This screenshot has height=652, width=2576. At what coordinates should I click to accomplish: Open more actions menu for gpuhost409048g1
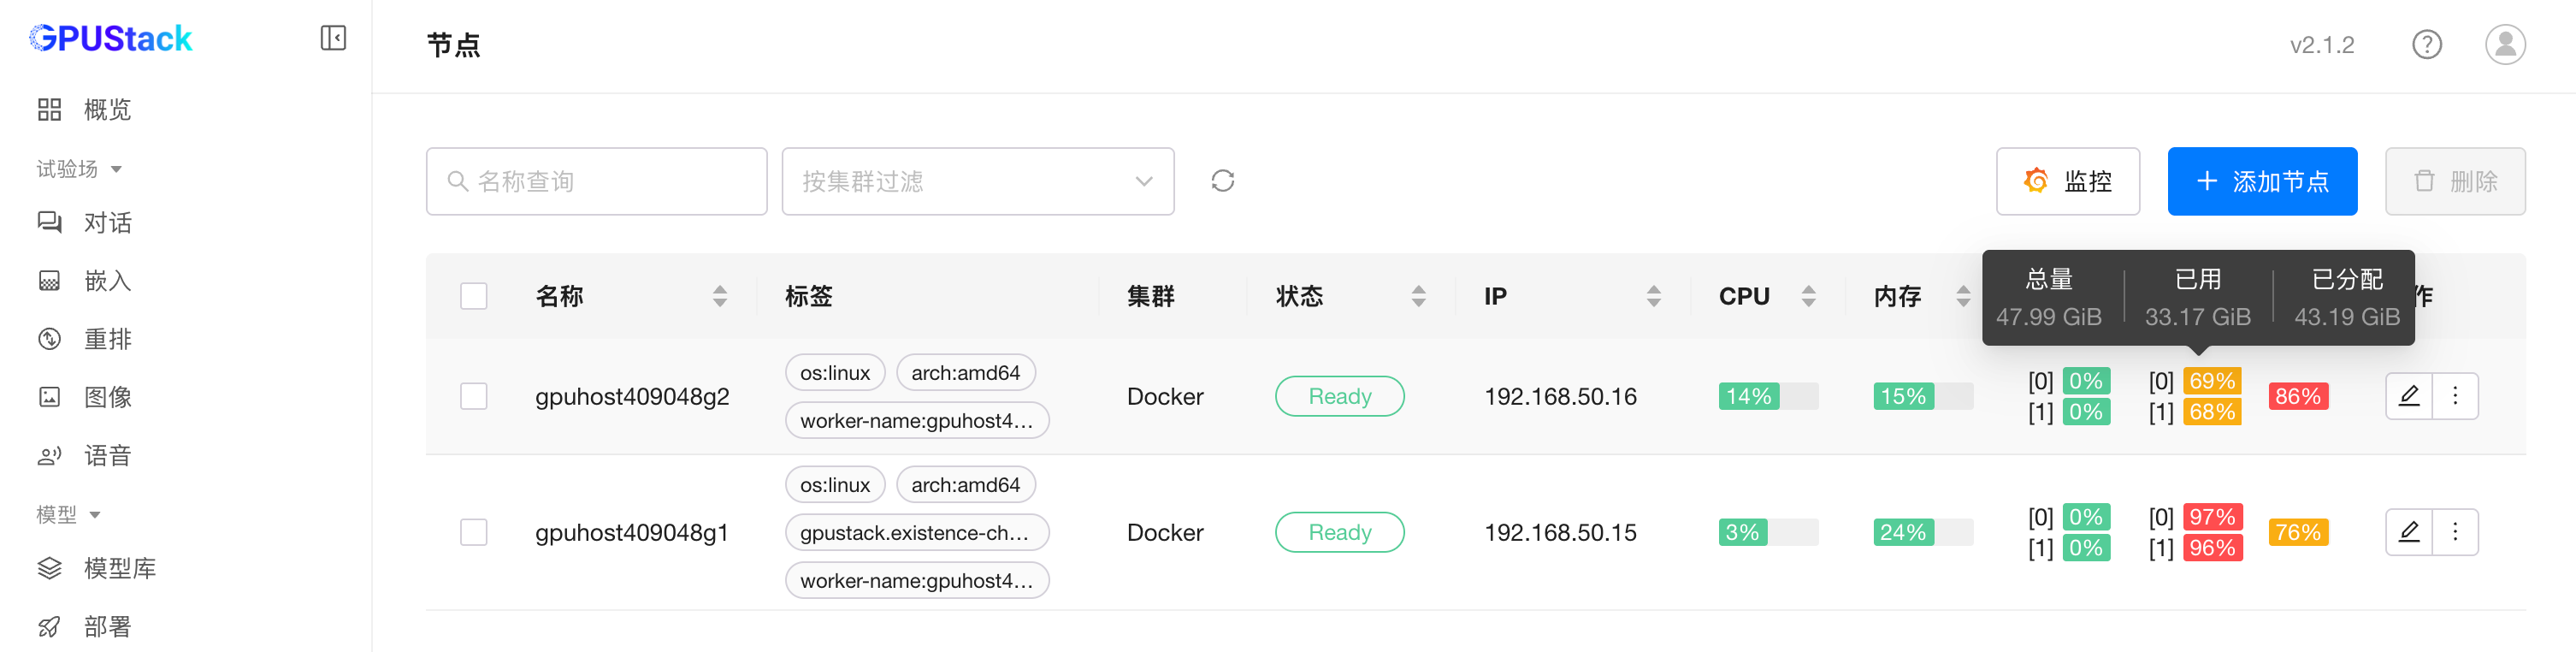tap(2455, 532)
